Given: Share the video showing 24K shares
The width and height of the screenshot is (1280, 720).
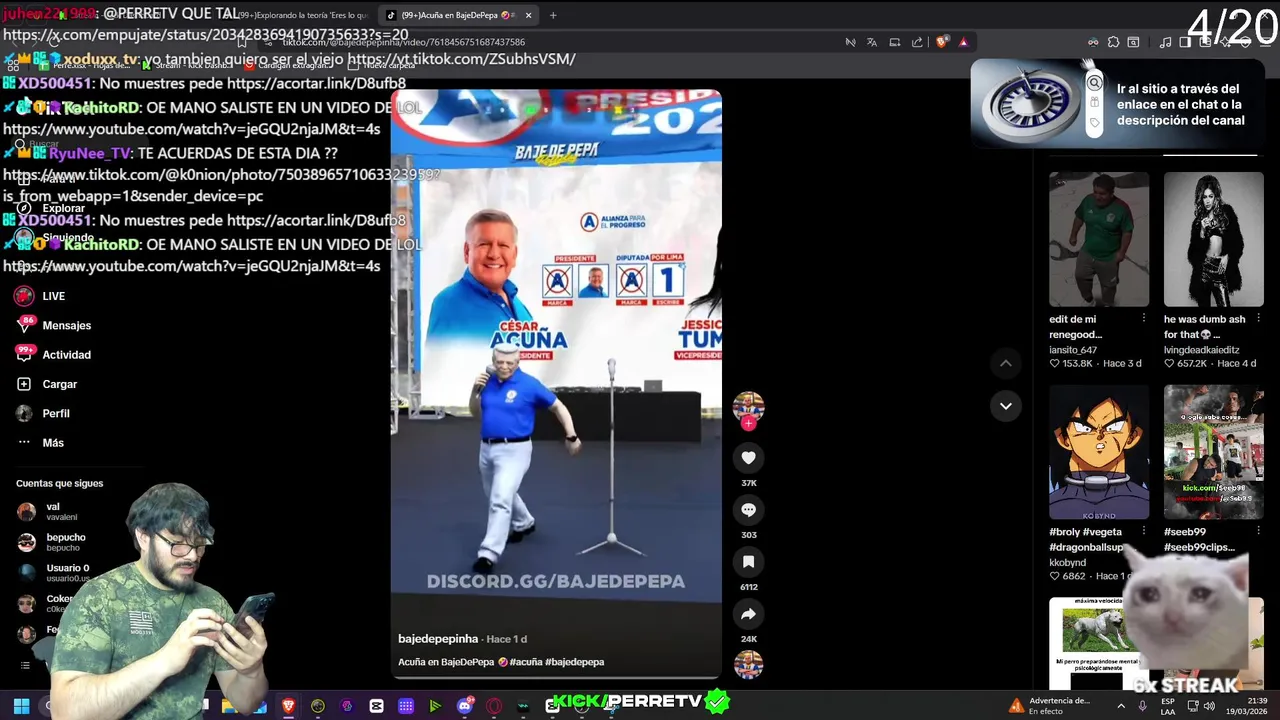Looking at the screenshot, I should 748,614.
